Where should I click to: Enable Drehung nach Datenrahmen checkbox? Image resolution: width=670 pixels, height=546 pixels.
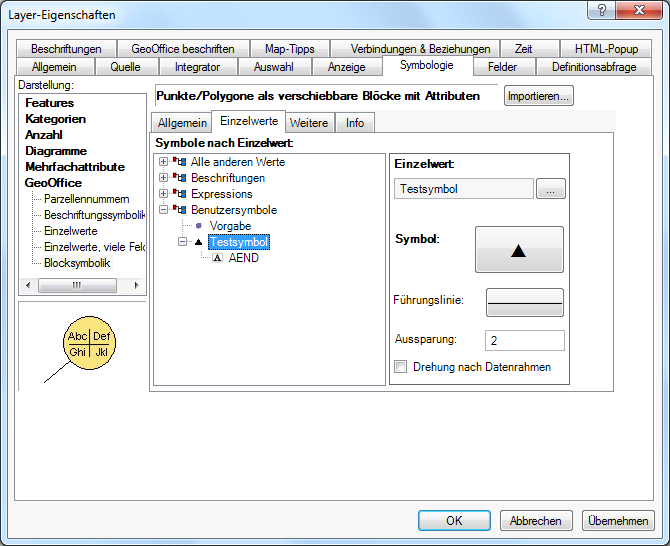[401, 367]
